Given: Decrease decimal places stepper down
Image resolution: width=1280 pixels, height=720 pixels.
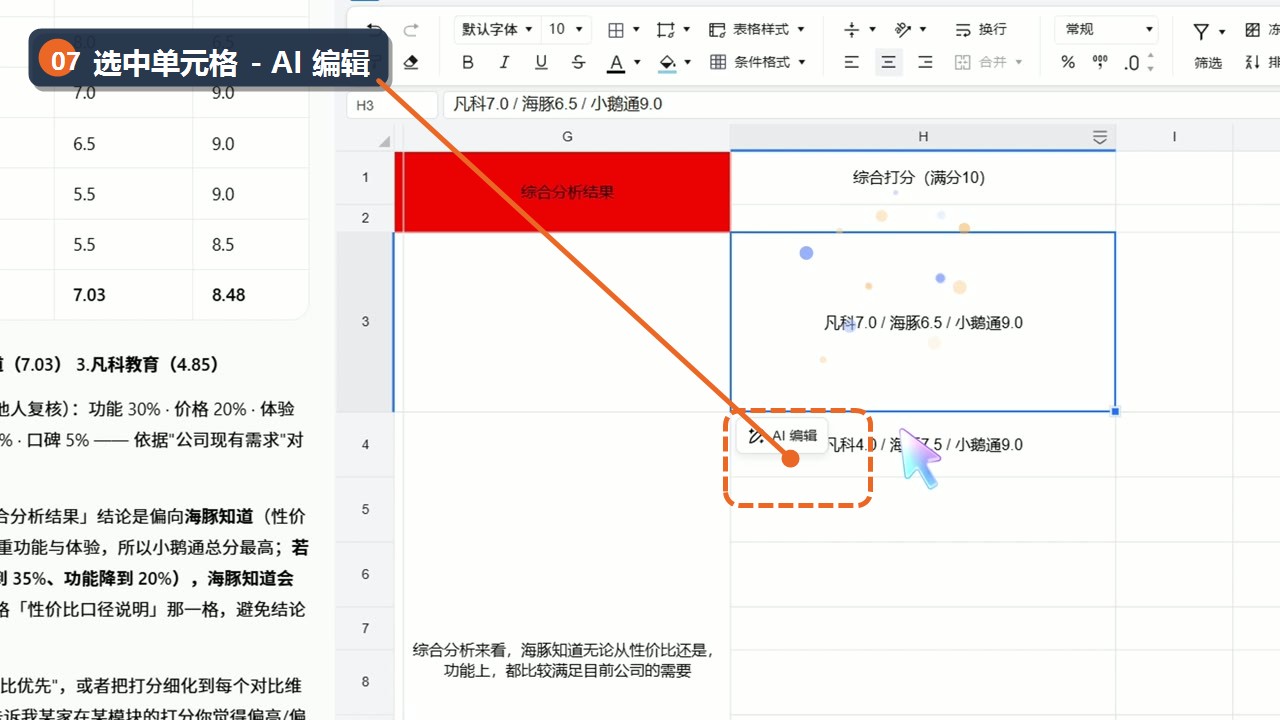Looking at the screenshot, I should point(1150,69).
